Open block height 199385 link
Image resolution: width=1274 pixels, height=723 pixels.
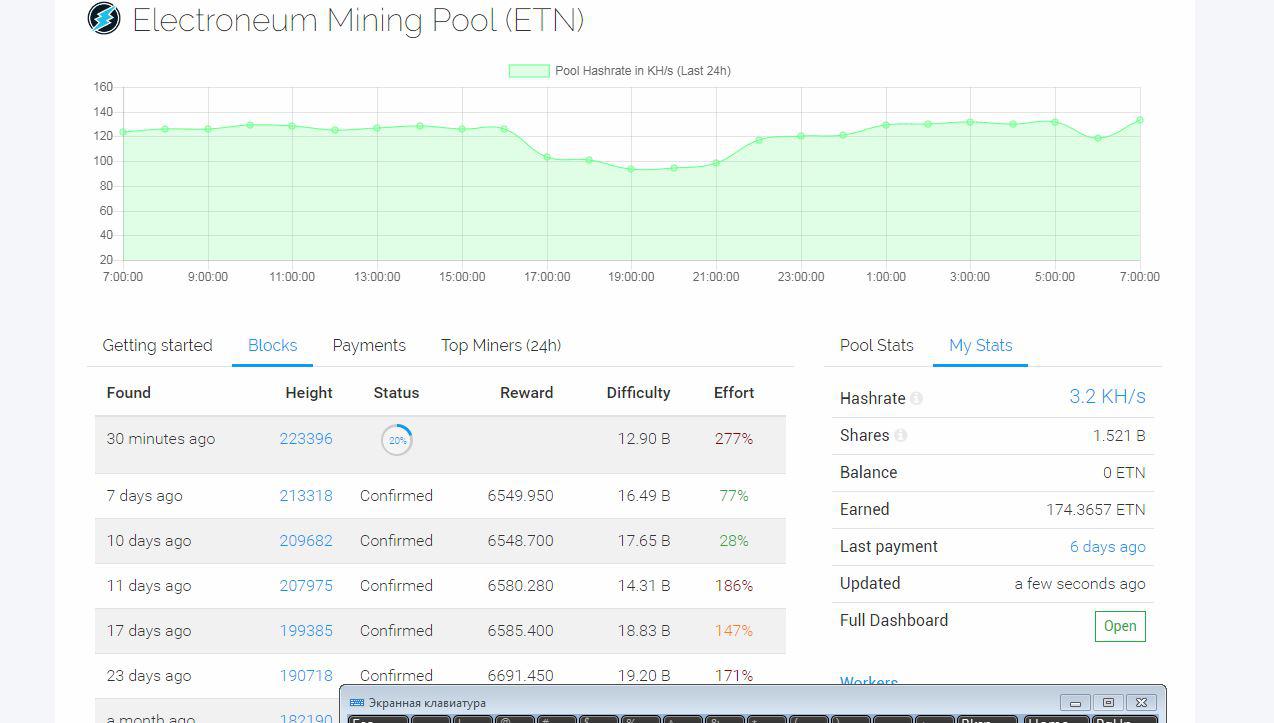pyautogui.click(x=306, y=631)
